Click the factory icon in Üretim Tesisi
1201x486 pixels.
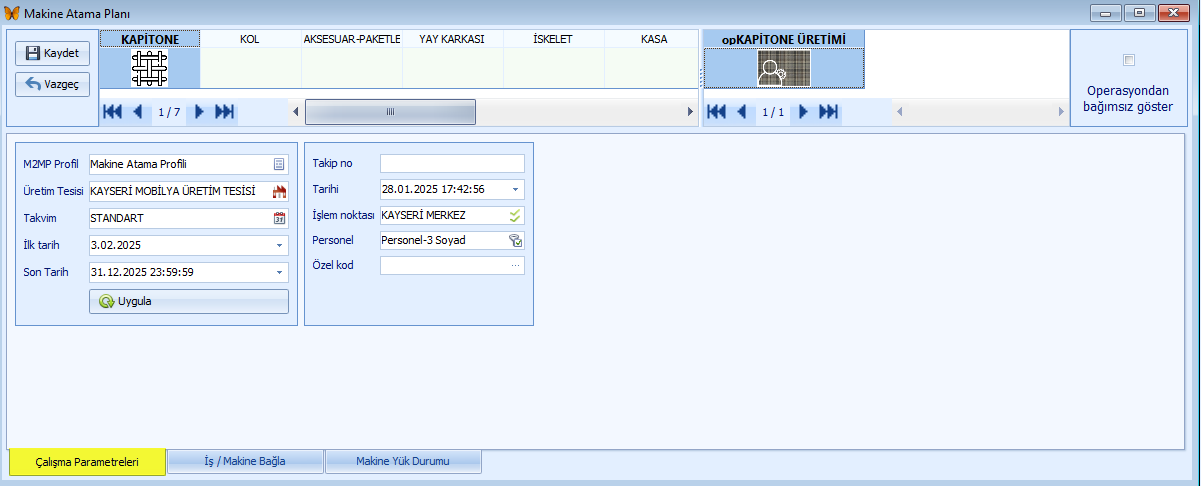coord(279,191)
